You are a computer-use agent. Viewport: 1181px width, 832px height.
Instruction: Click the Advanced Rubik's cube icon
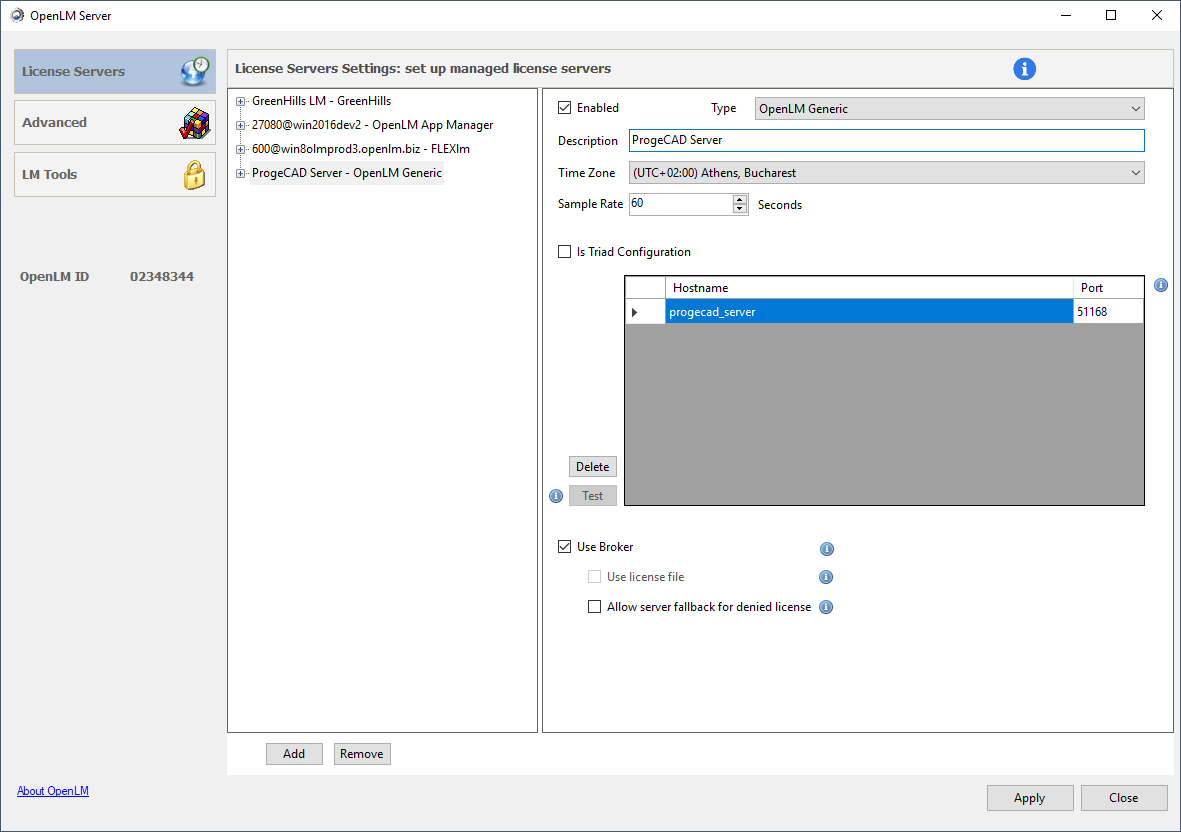(x=194, y=123)
